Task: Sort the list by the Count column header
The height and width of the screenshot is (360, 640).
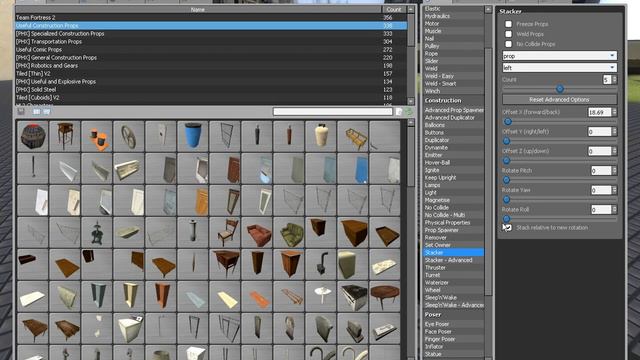Action: 394,9
